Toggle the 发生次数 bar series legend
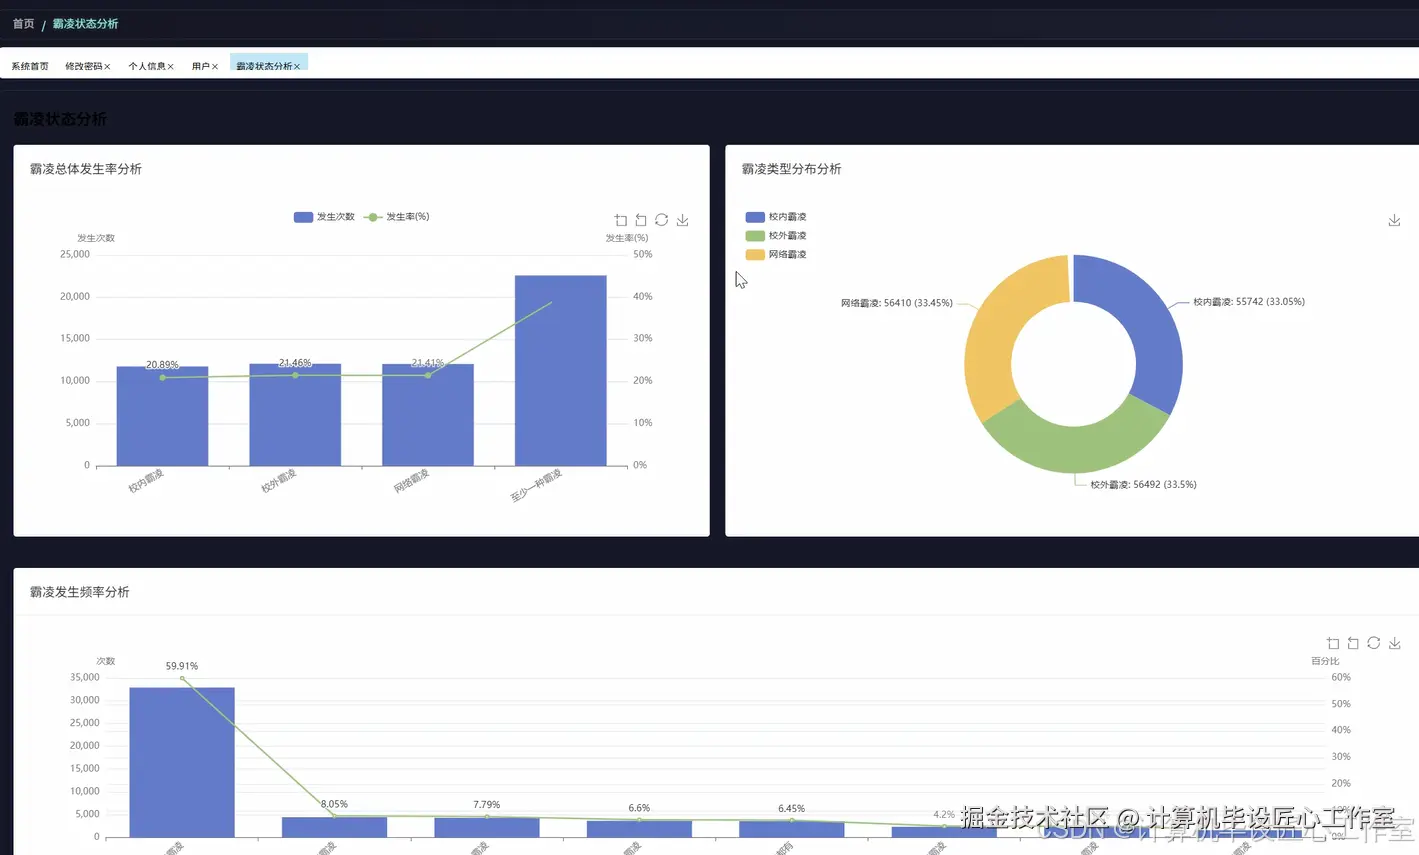 point(324,217)
